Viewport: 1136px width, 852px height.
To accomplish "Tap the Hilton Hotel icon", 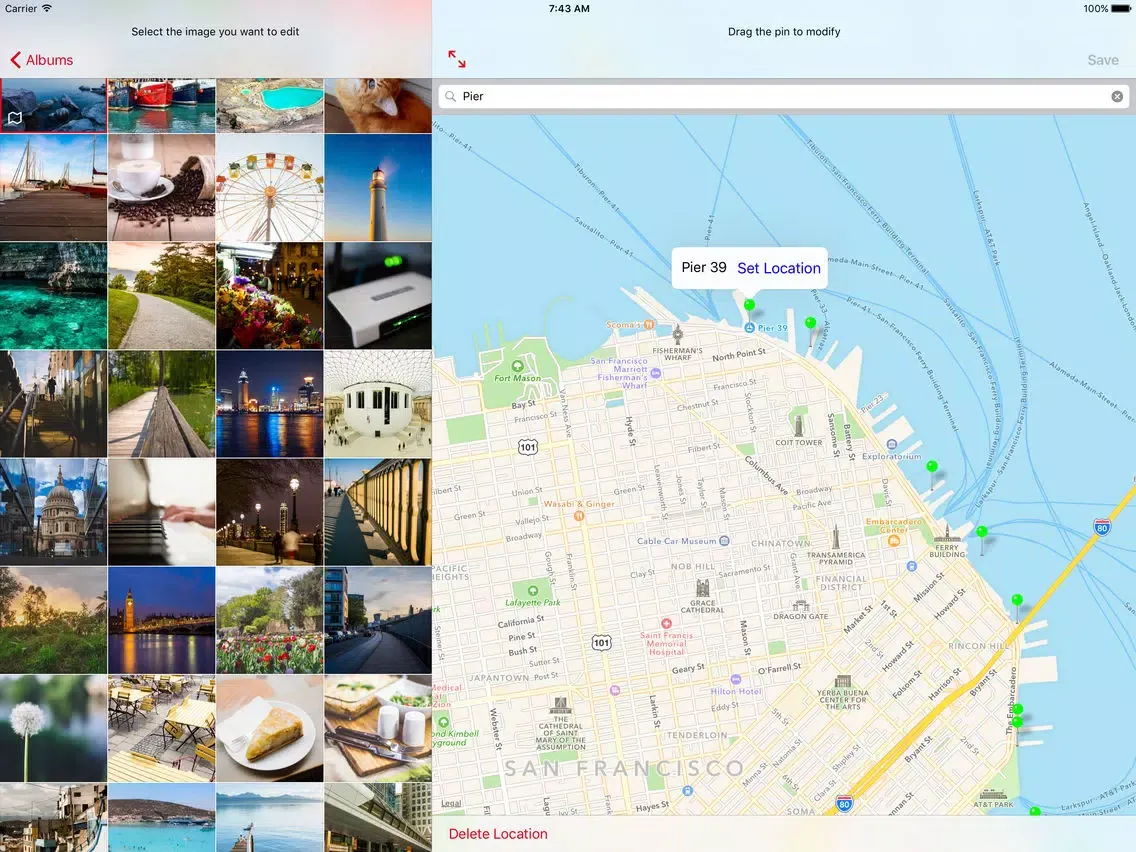I will pyautogui.click(x=735, y=680).
